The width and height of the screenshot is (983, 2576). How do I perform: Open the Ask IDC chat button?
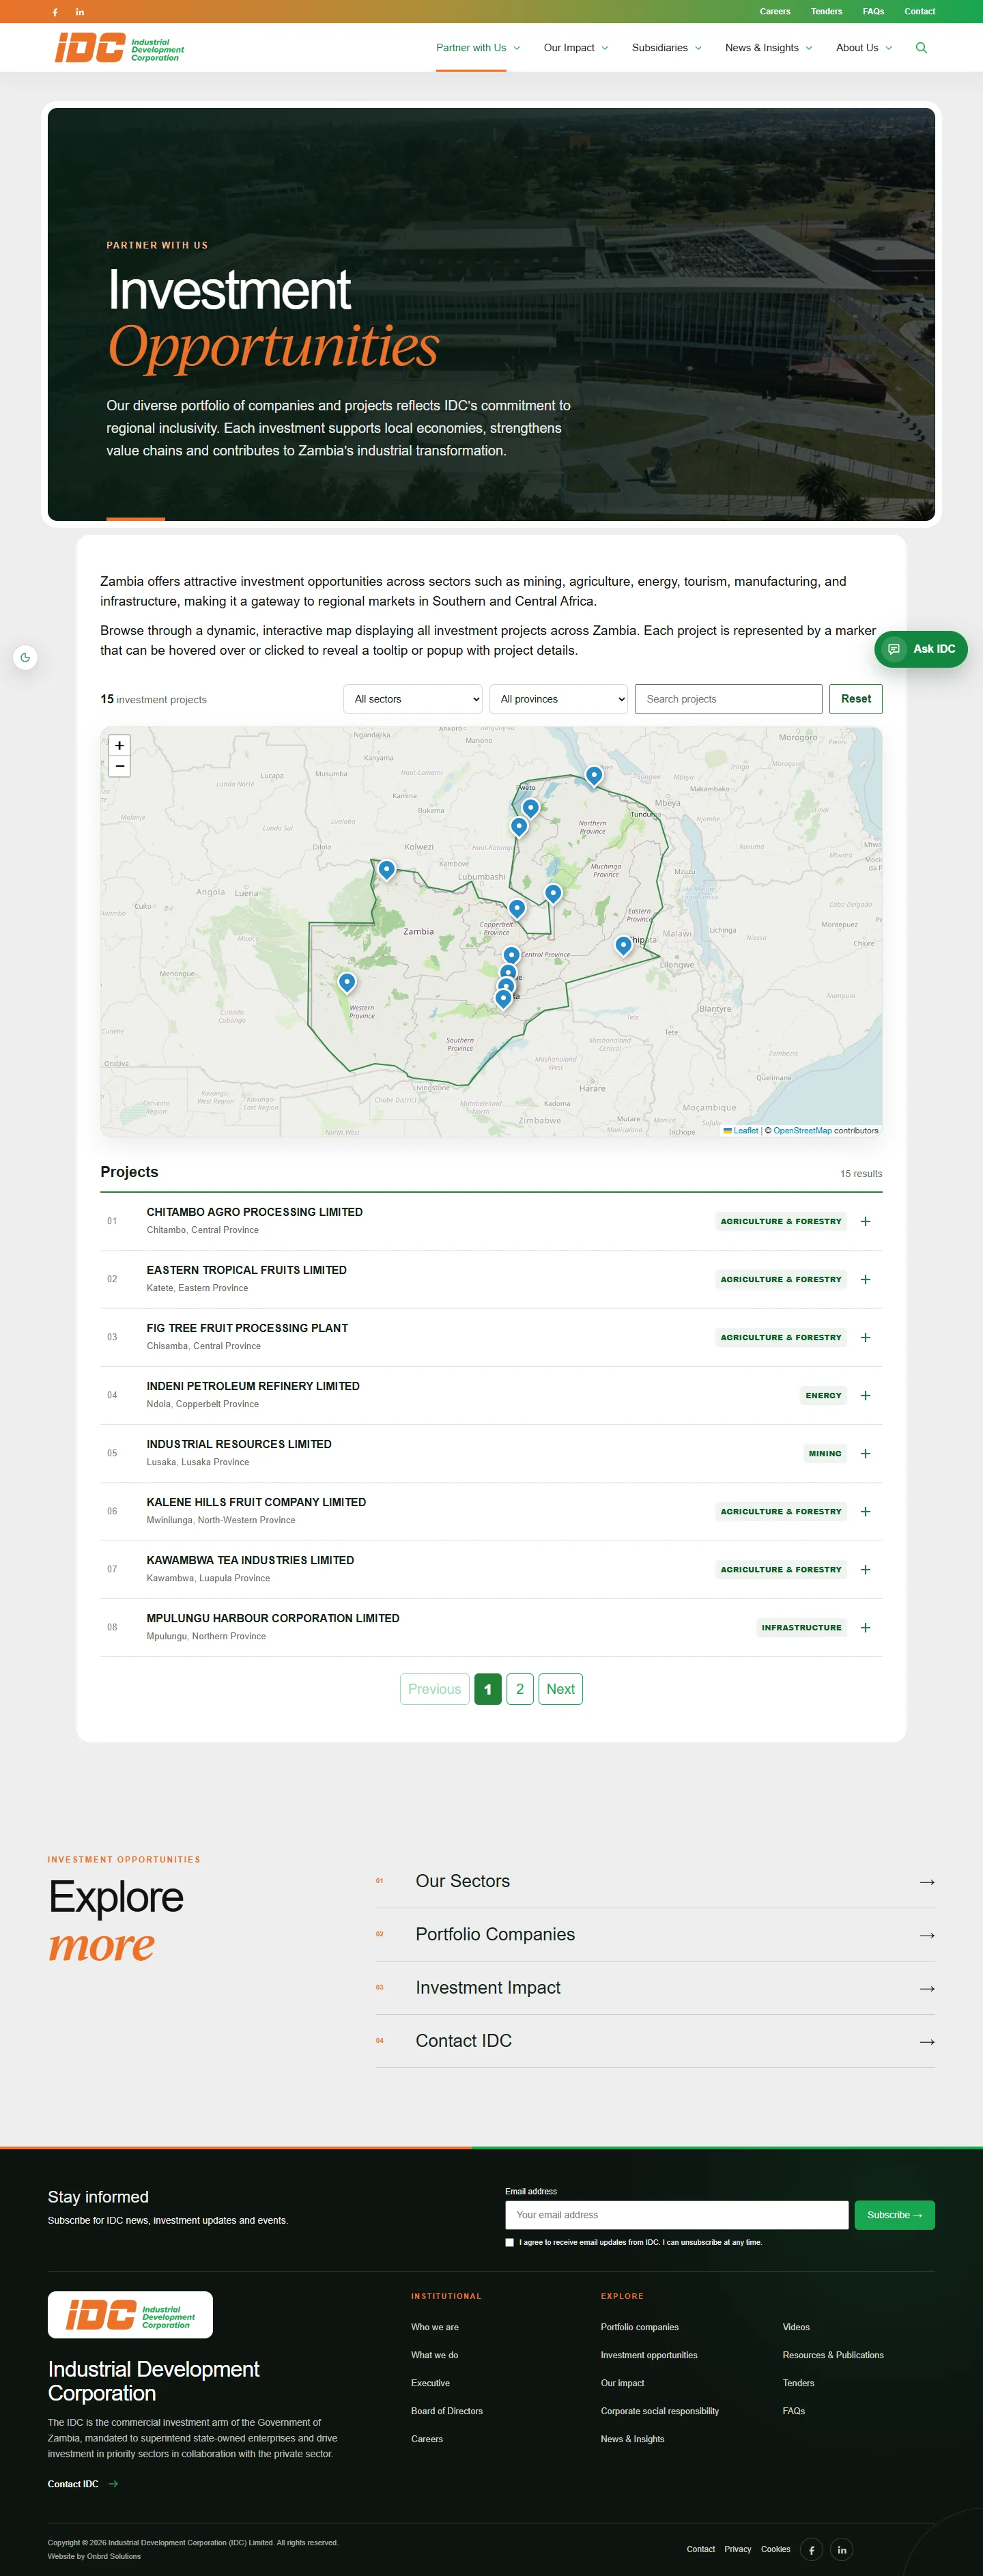point(921,649)
